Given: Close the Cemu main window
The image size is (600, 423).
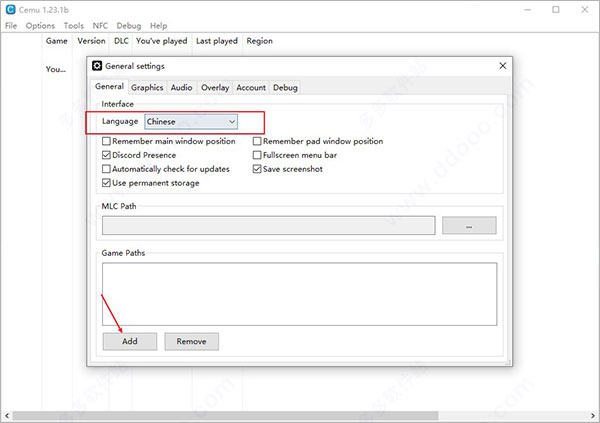Looking at the screenshot, I should [585, 10].
